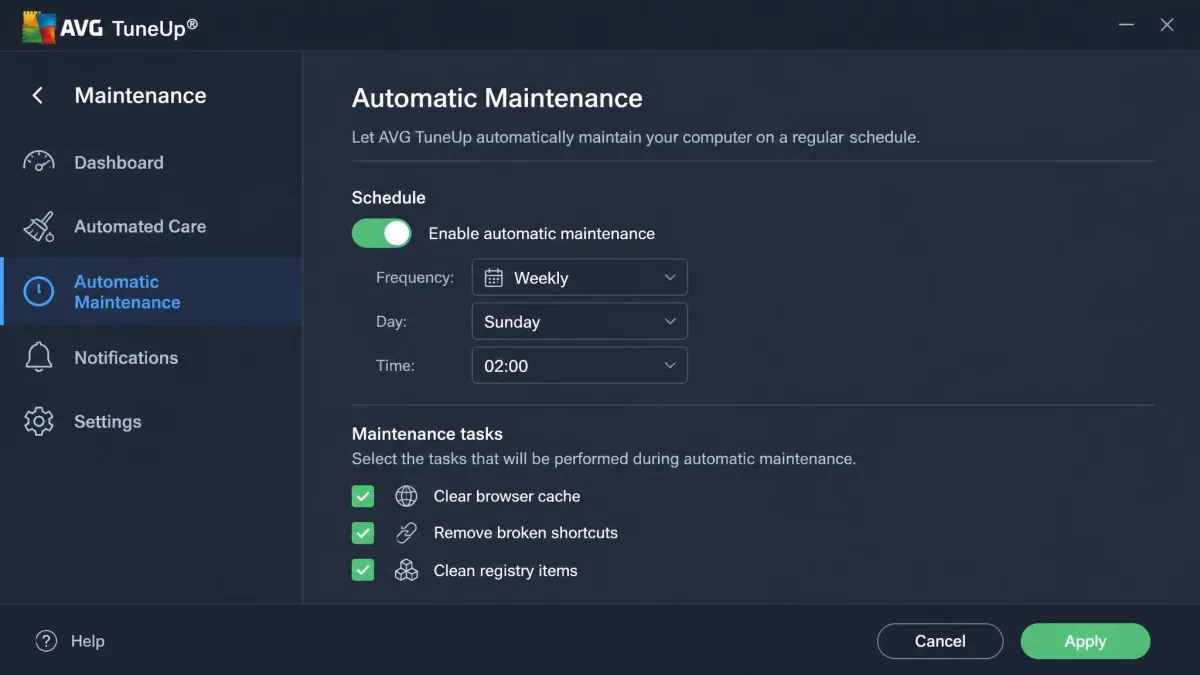This screenshot has width=1200, height=675.
Task: Click the Notifications bell icon
Action: point(39,357)
